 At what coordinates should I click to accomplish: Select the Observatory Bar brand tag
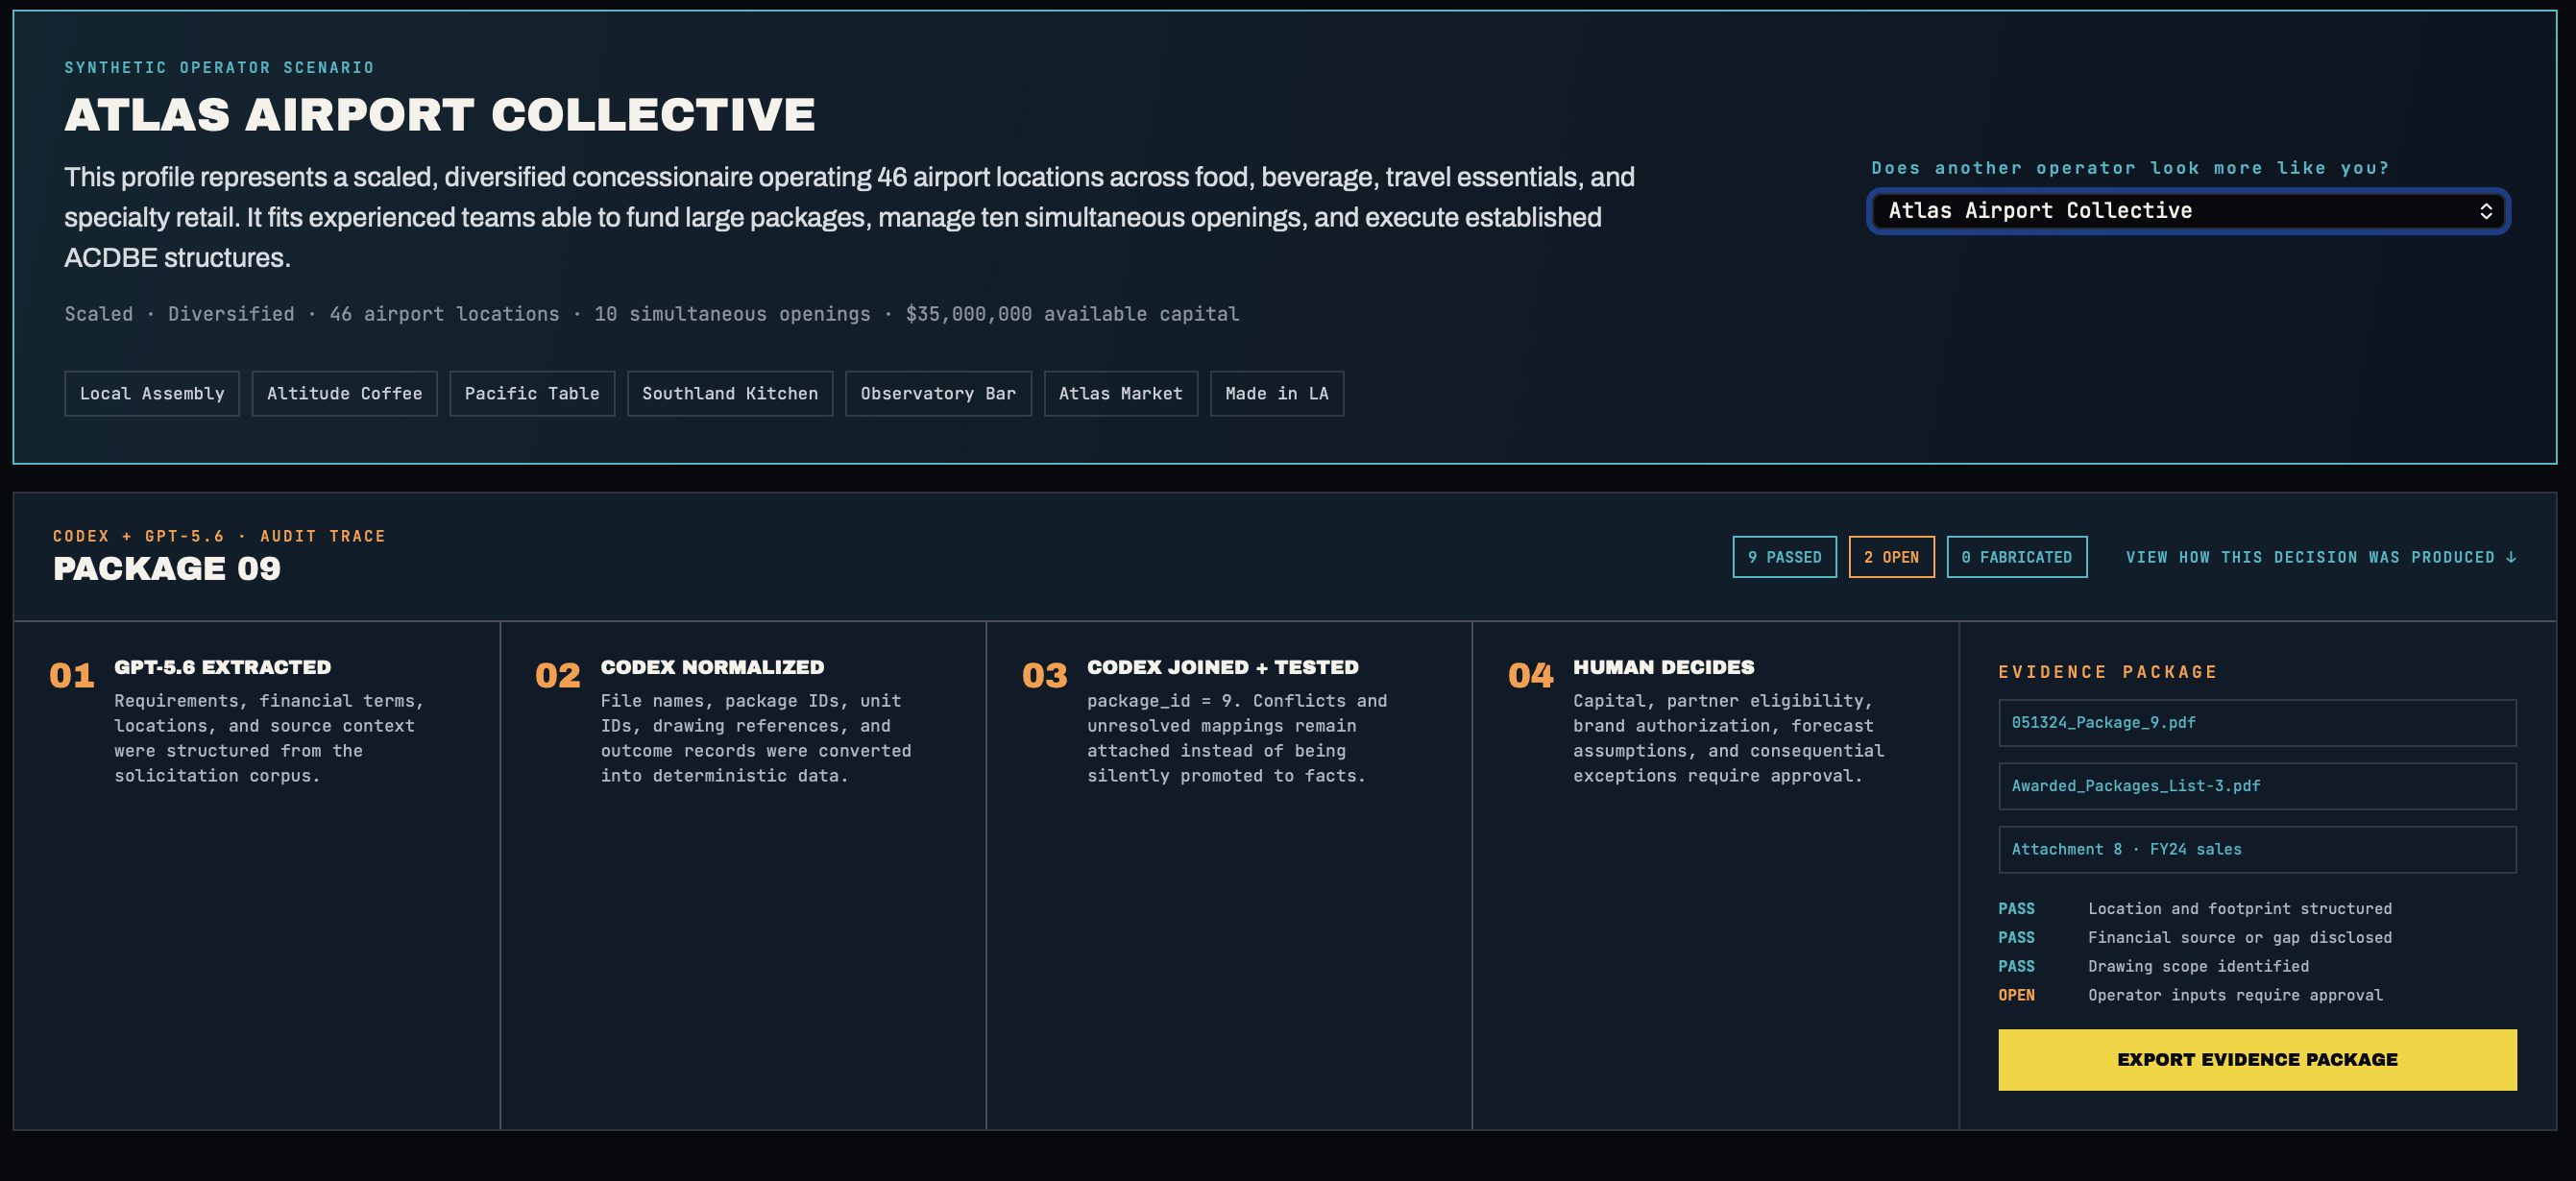tap(938, 394)
